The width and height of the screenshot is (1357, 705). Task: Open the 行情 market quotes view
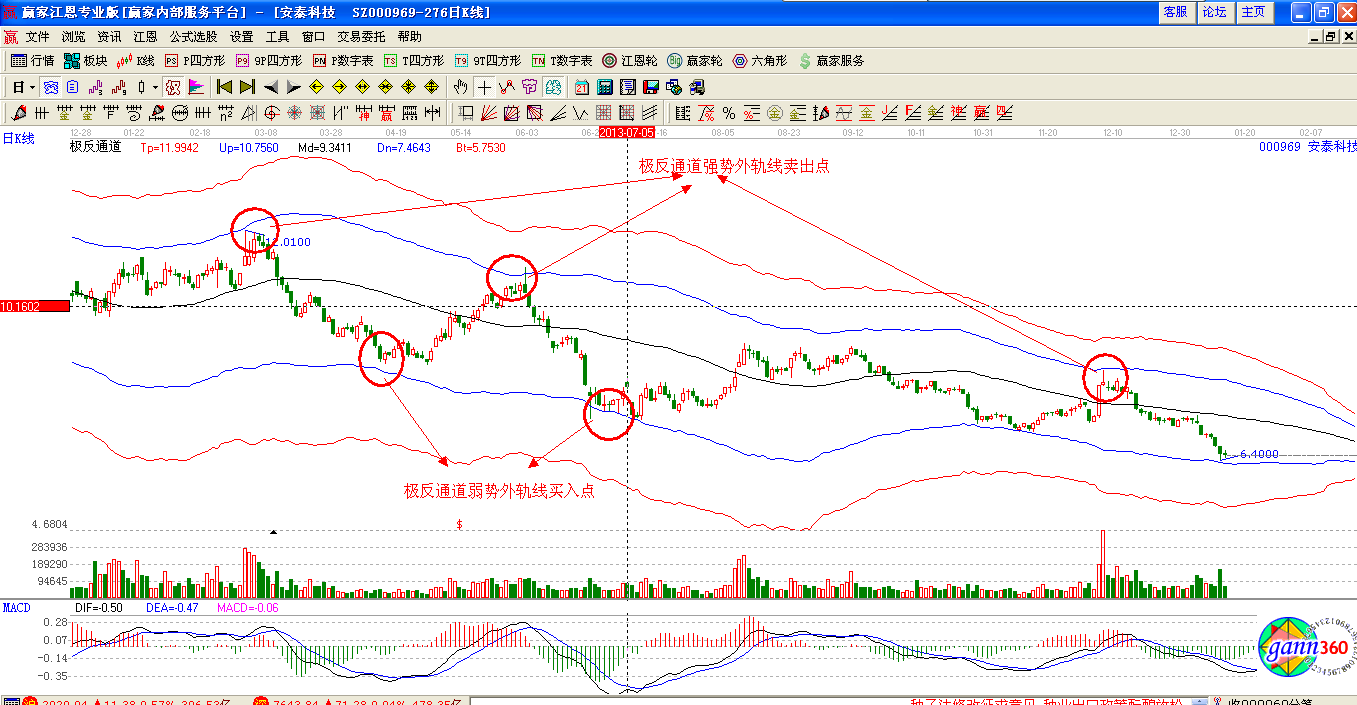32,61
